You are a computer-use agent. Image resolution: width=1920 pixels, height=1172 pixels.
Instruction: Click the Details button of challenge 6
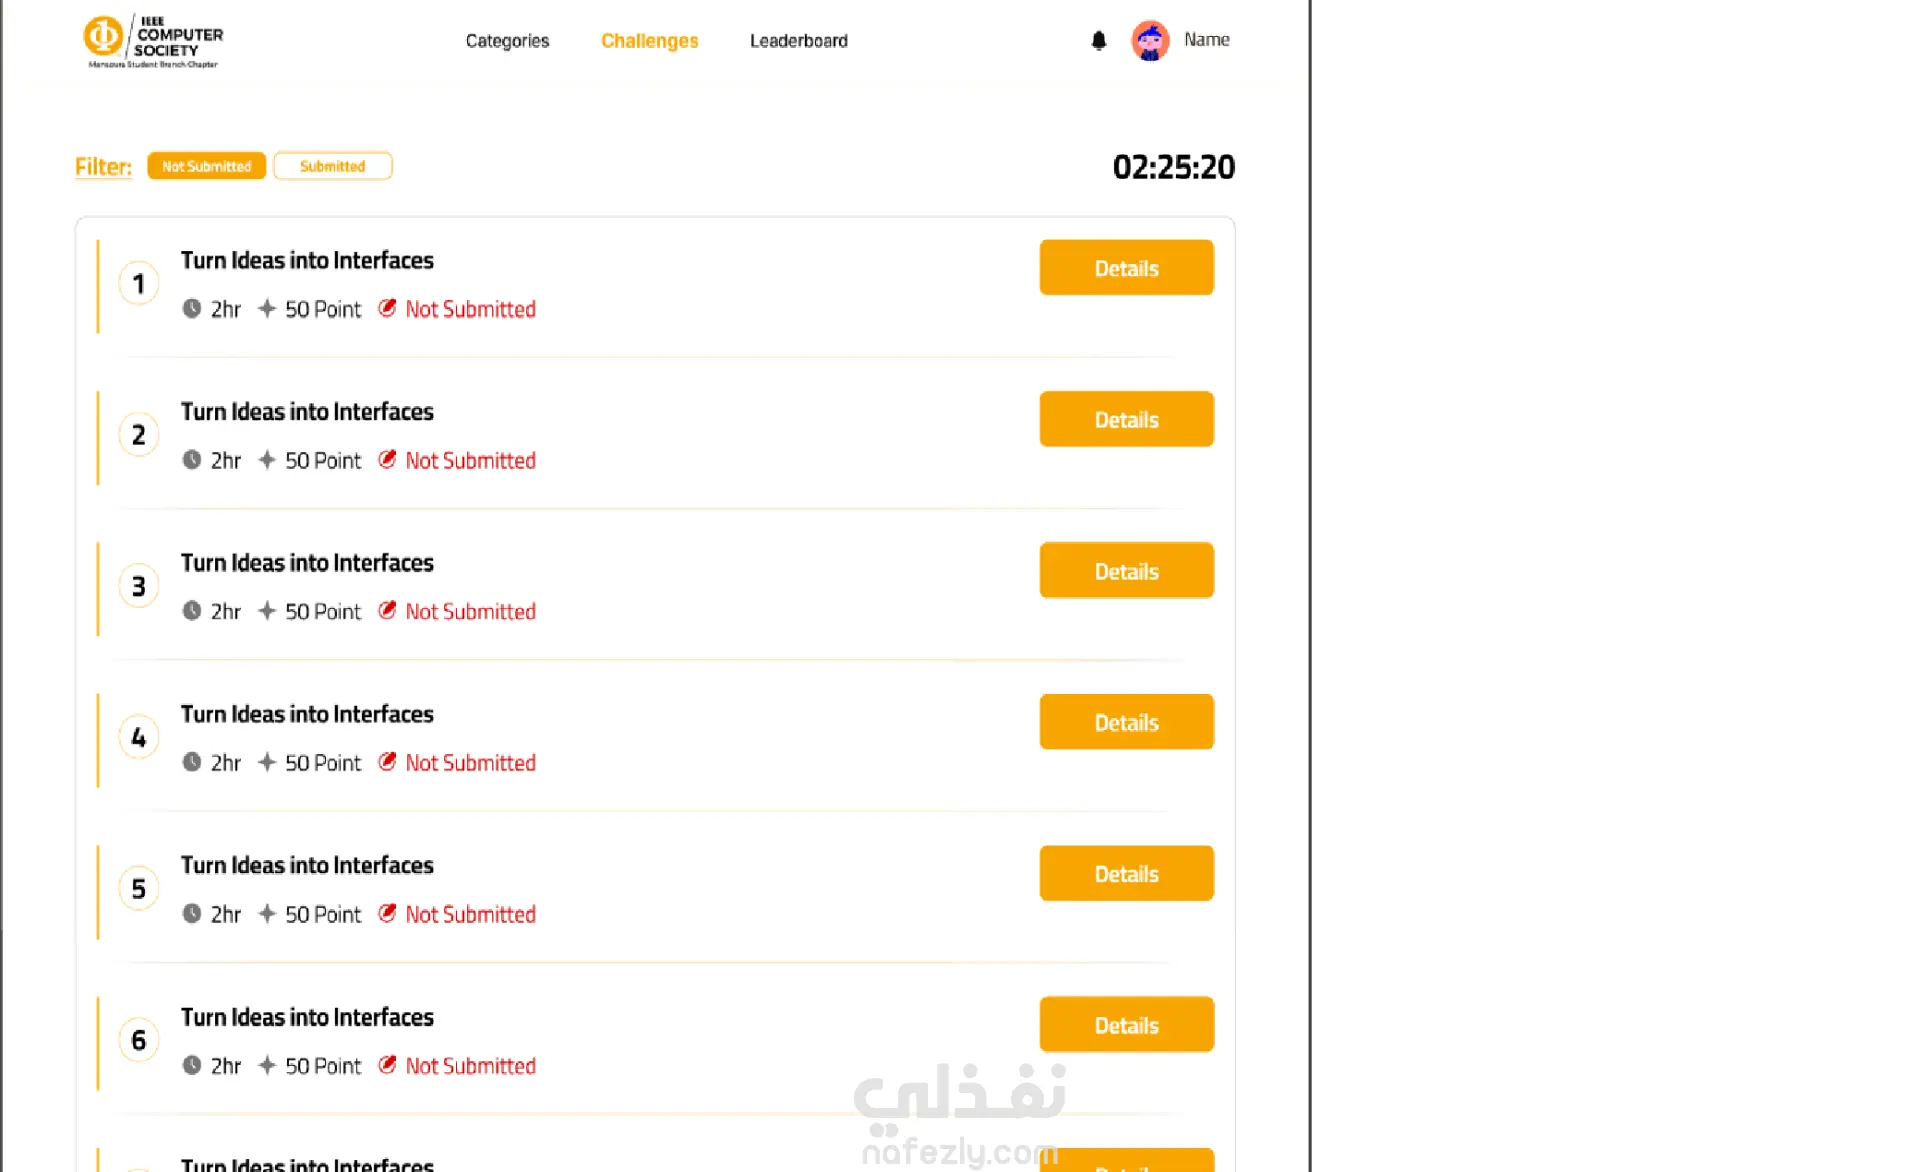point(1126,1025)
